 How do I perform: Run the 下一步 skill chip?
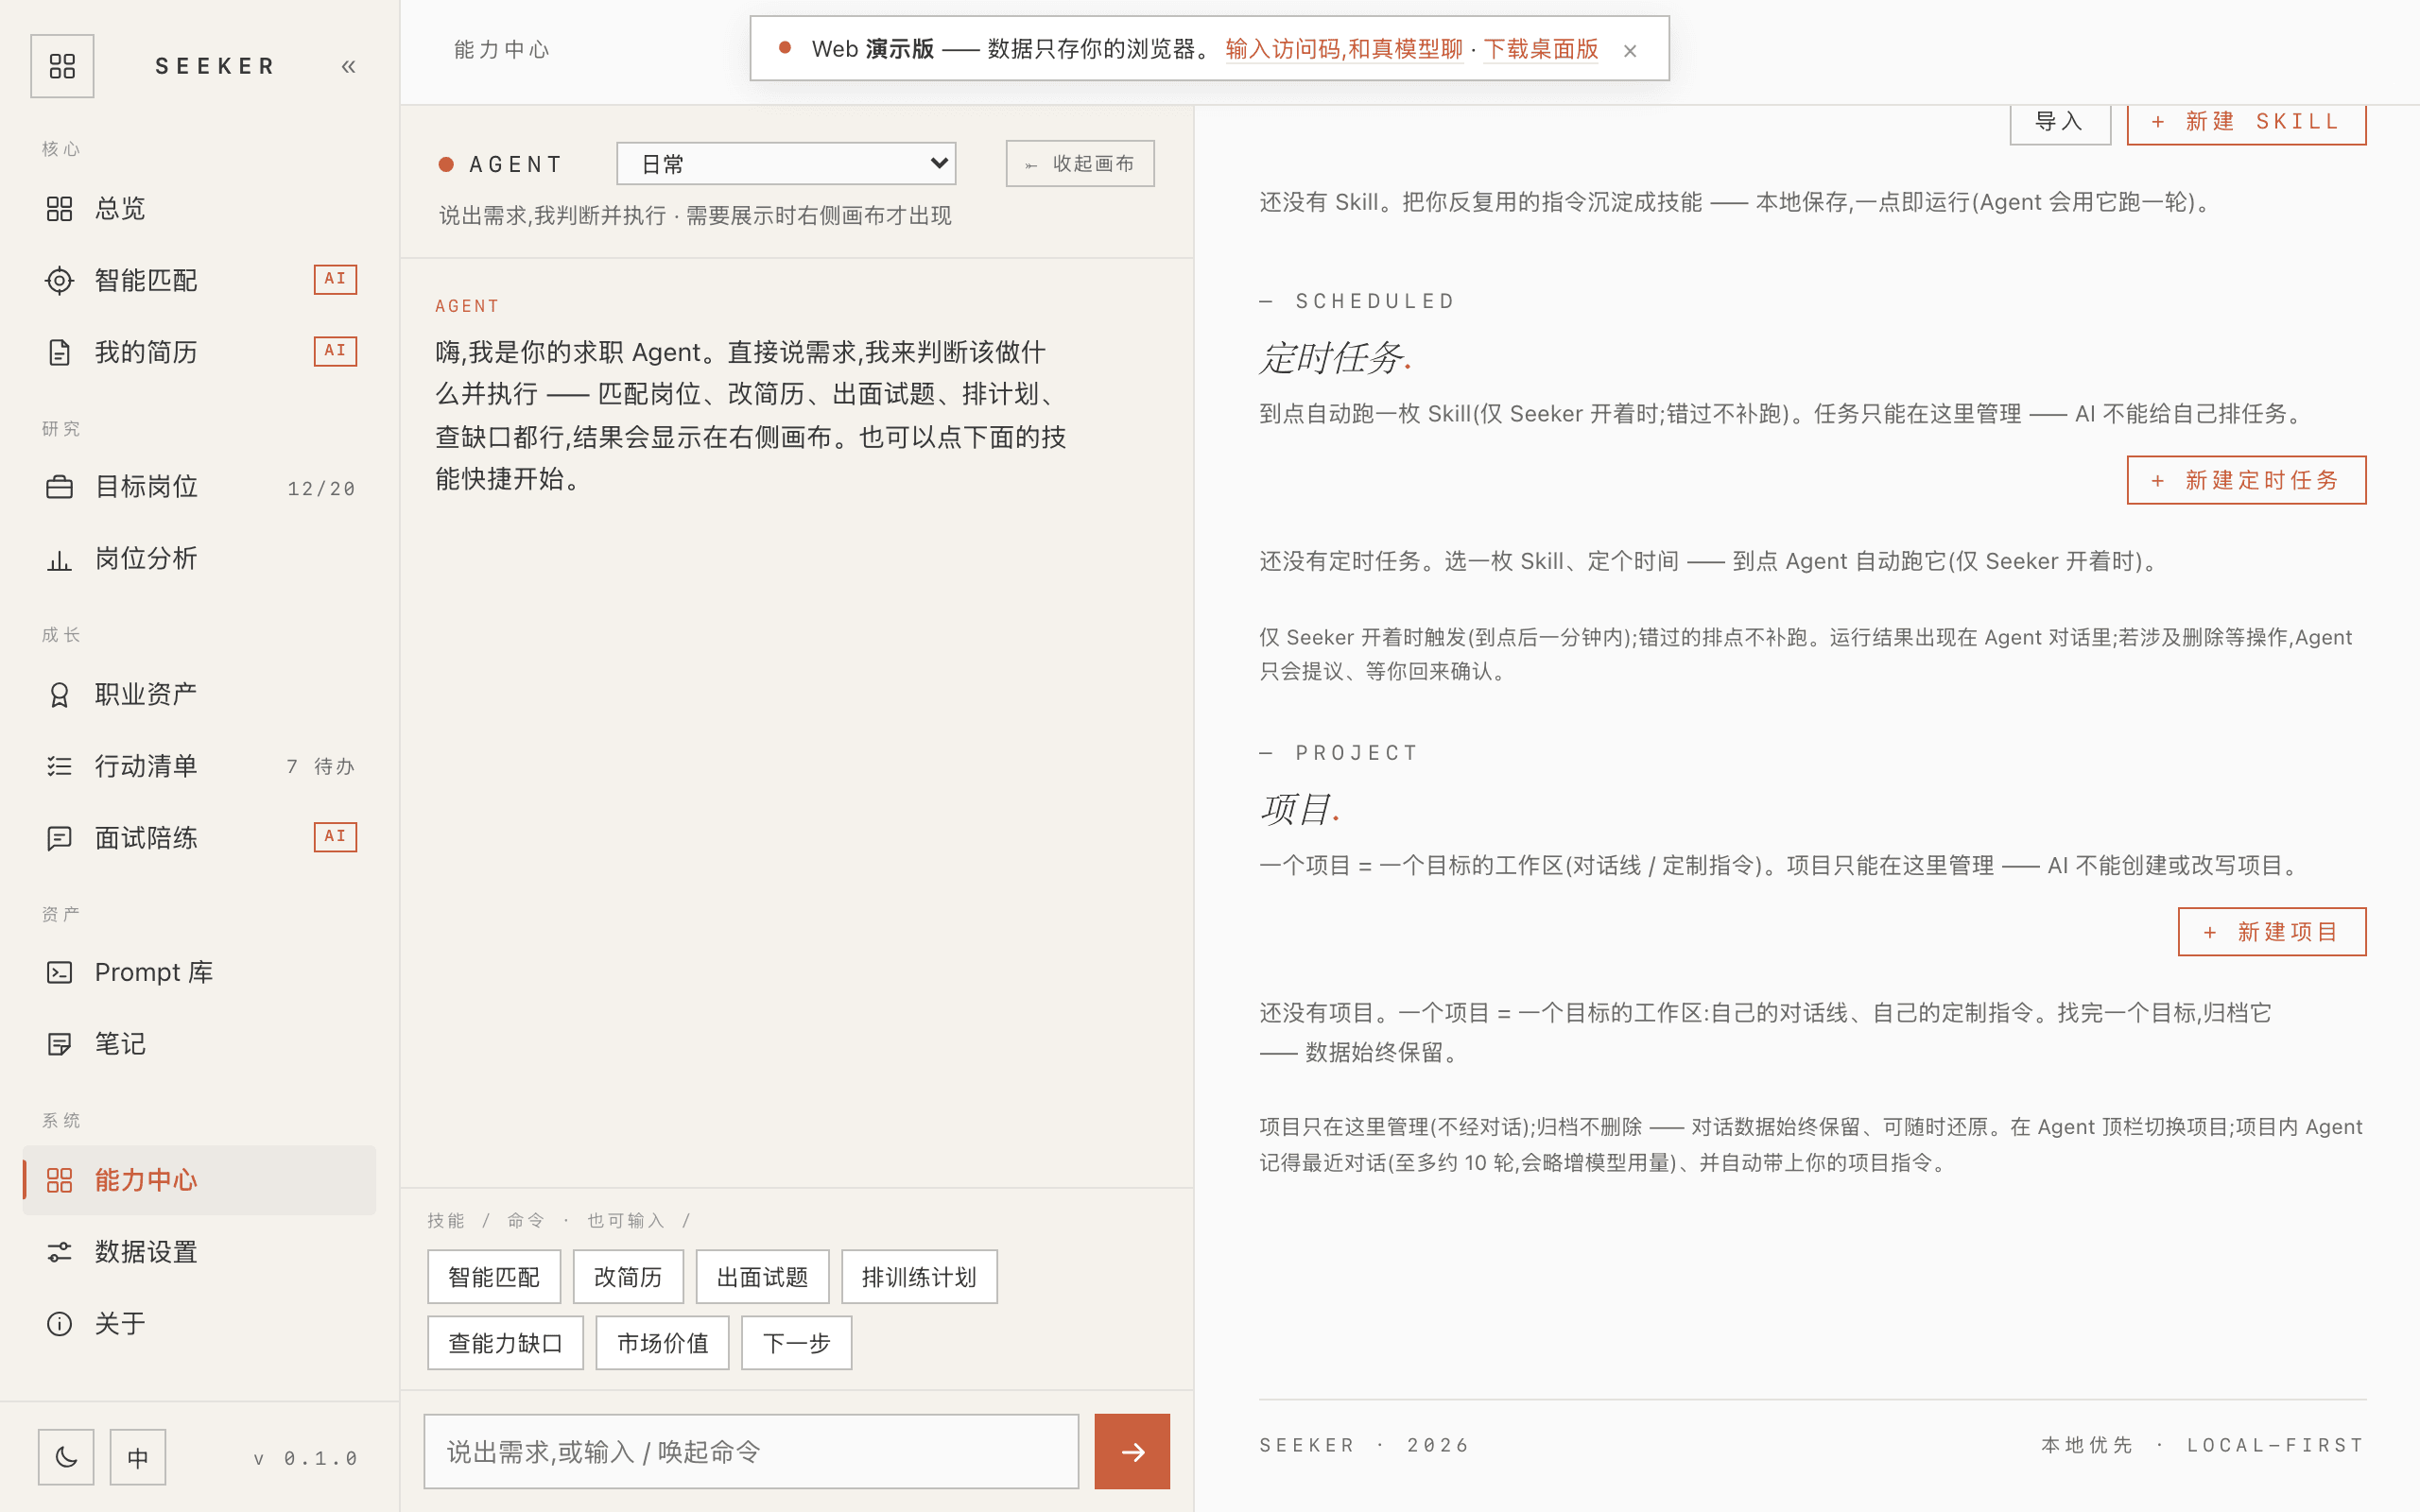point(796,1343)
